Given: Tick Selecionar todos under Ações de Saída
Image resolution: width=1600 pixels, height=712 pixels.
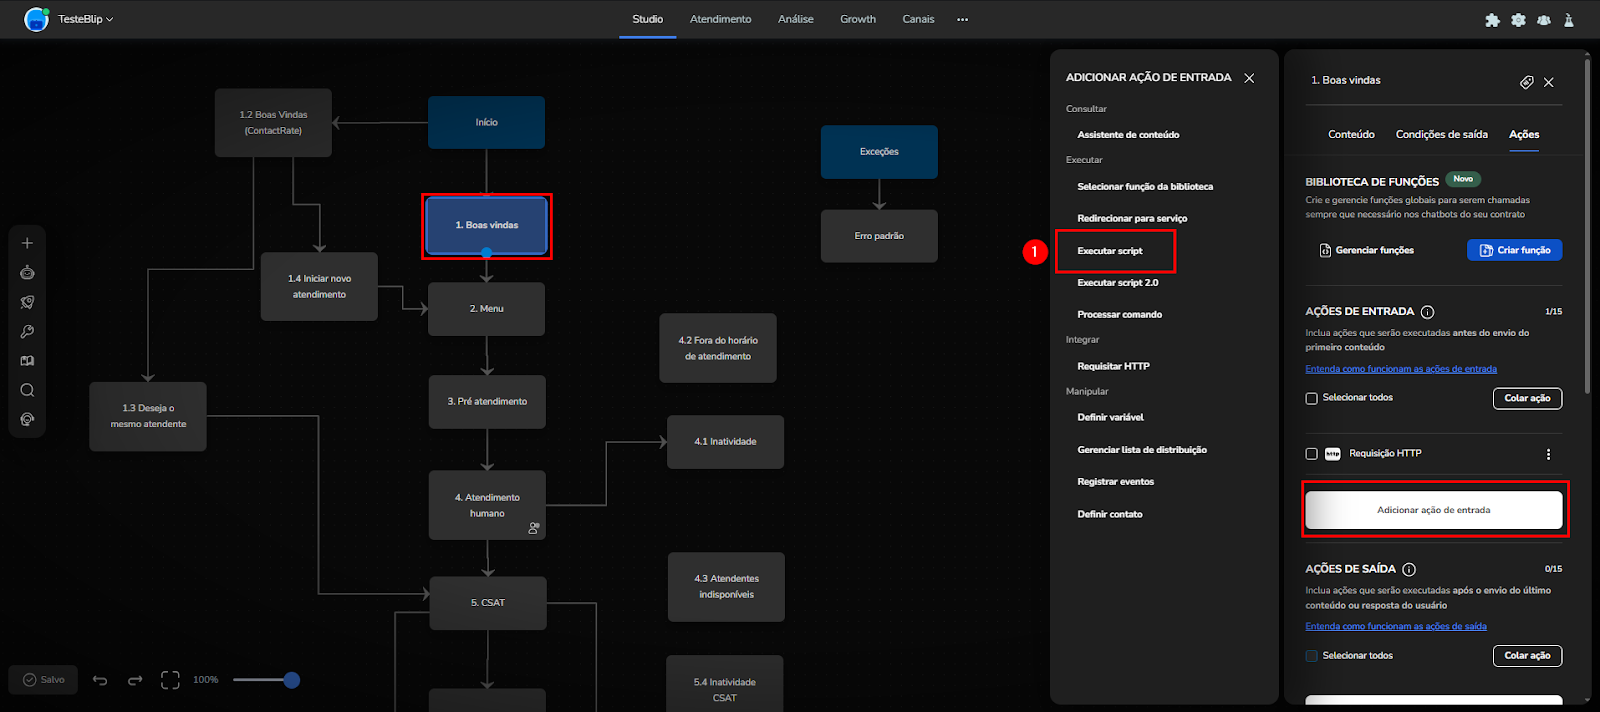Looking at the screenshot, I should tap(1311, 656).
